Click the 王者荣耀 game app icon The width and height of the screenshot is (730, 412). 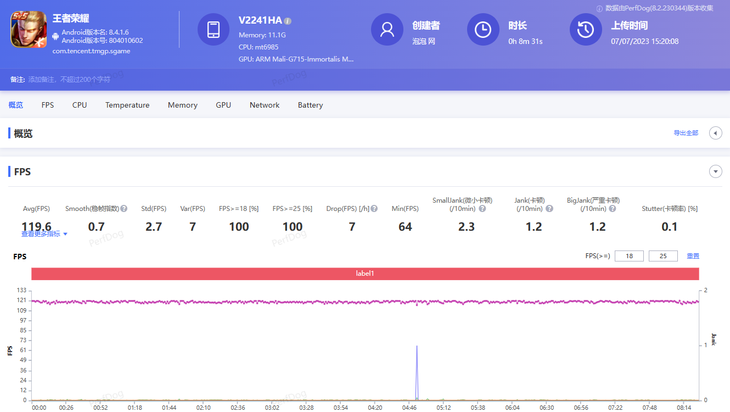pos(28,30)
